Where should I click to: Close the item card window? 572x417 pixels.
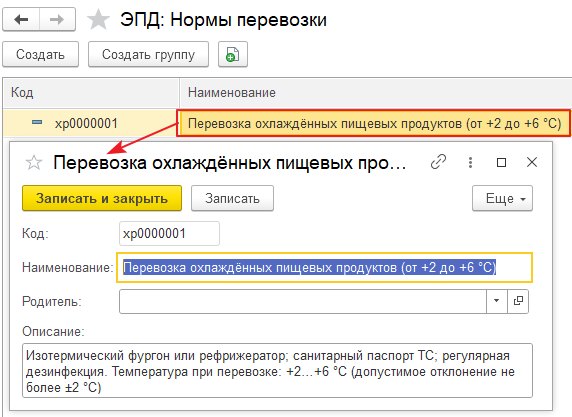[x=532, y=162]
